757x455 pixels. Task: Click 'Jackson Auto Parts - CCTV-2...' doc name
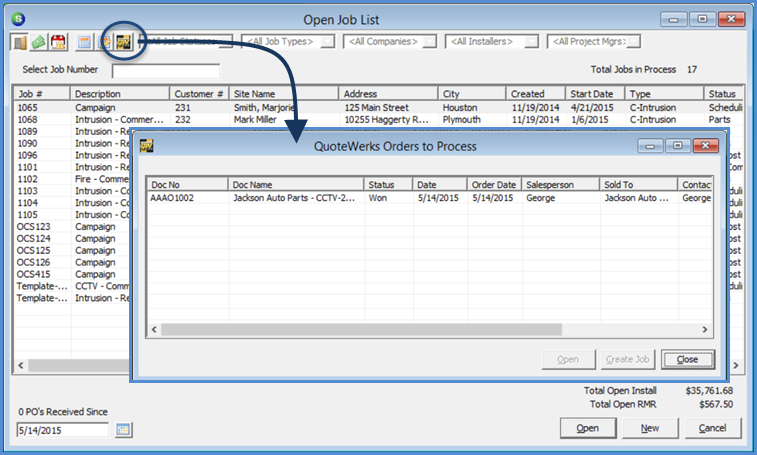(294, 198)
